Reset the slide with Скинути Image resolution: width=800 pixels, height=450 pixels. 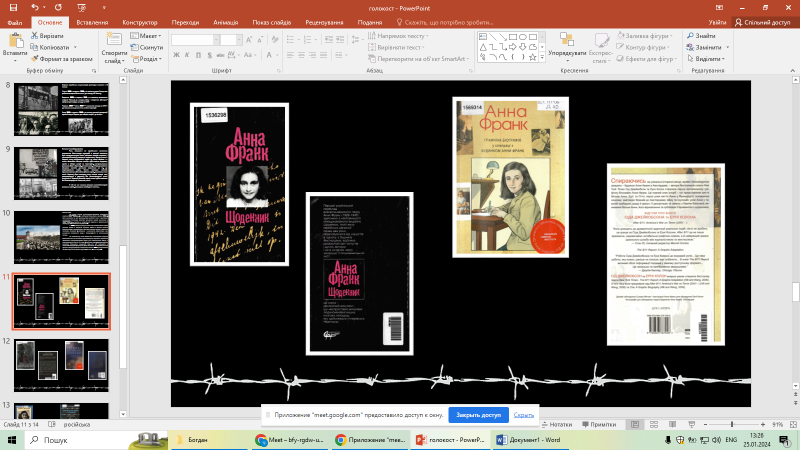146,47
